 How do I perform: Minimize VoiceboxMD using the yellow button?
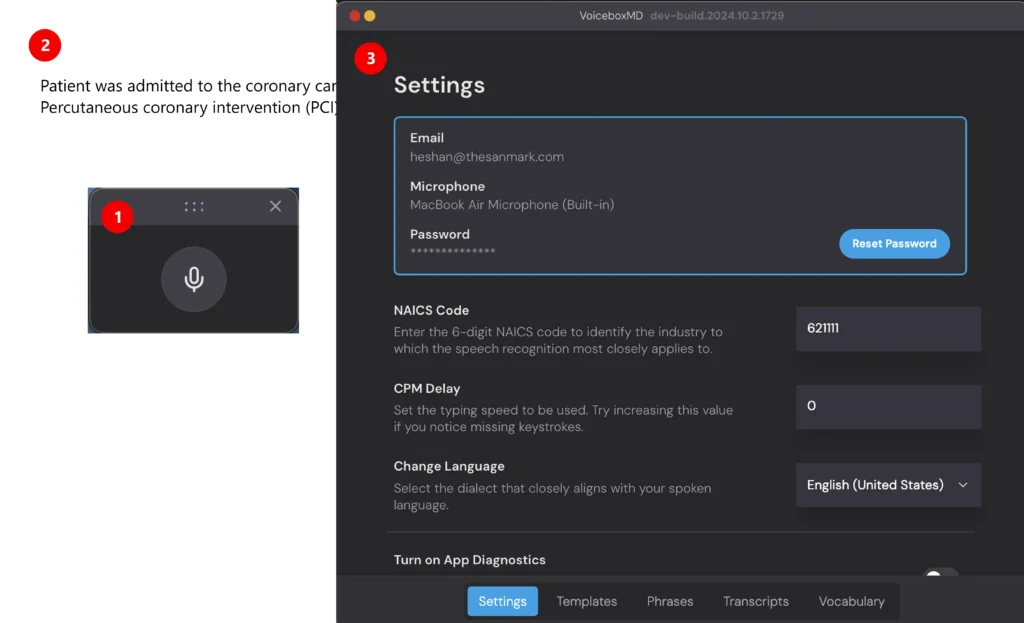pyautogui.click(x=370, y=16)
